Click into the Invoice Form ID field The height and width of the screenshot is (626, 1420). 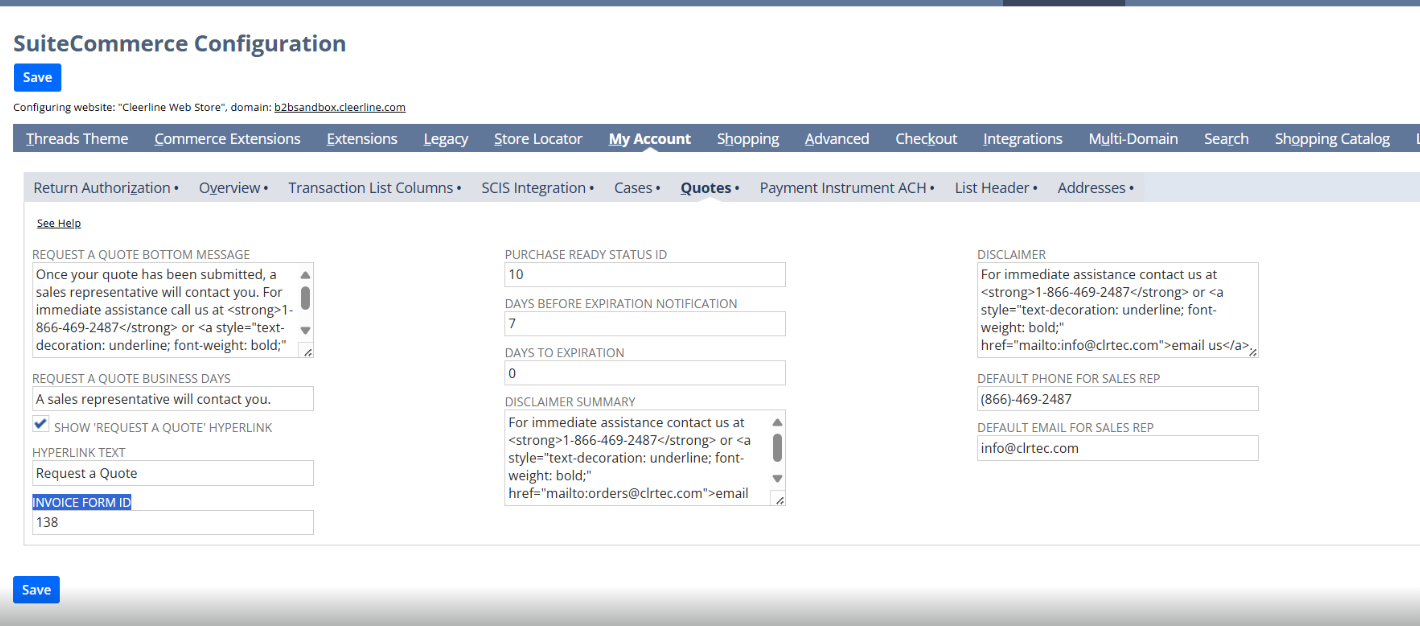point(172,522)
